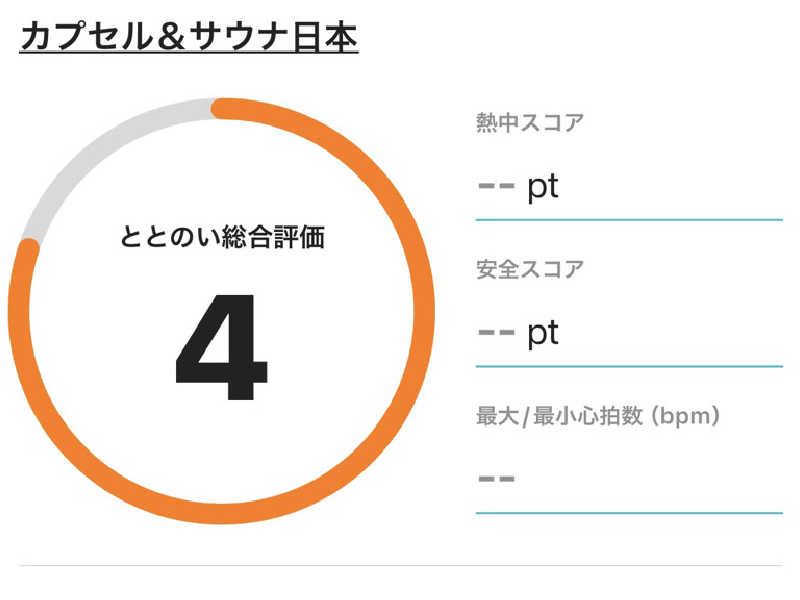This screenshot has width=800, height=600.
Task: Select the 安全スコア label
Action: (x=530, y=269)
